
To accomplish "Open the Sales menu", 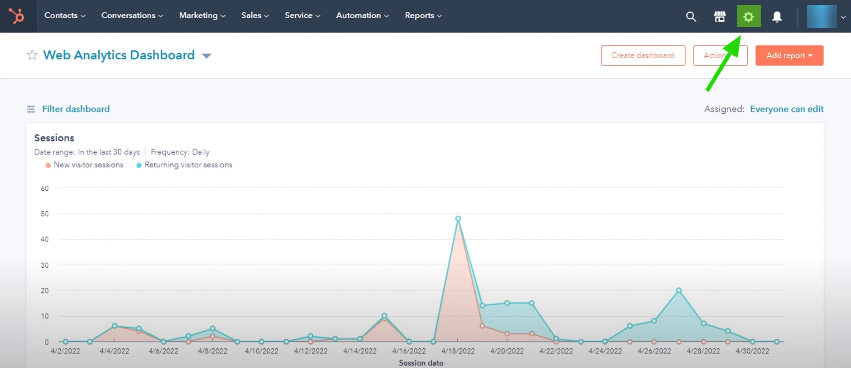I will (255, 16).
